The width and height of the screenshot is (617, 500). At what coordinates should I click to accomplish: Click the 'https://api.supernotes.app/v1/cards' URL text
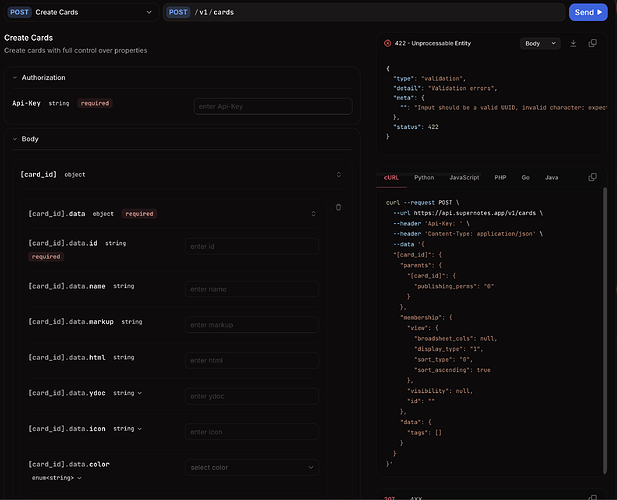tap(475, 213)
